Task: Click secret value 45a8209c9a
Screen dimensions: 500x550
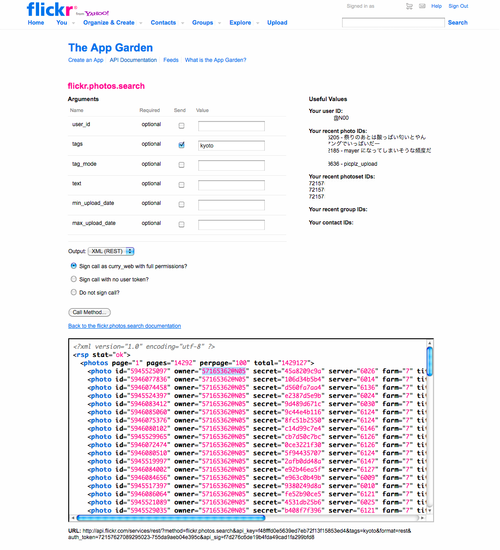Action: [x=304, y=371]
